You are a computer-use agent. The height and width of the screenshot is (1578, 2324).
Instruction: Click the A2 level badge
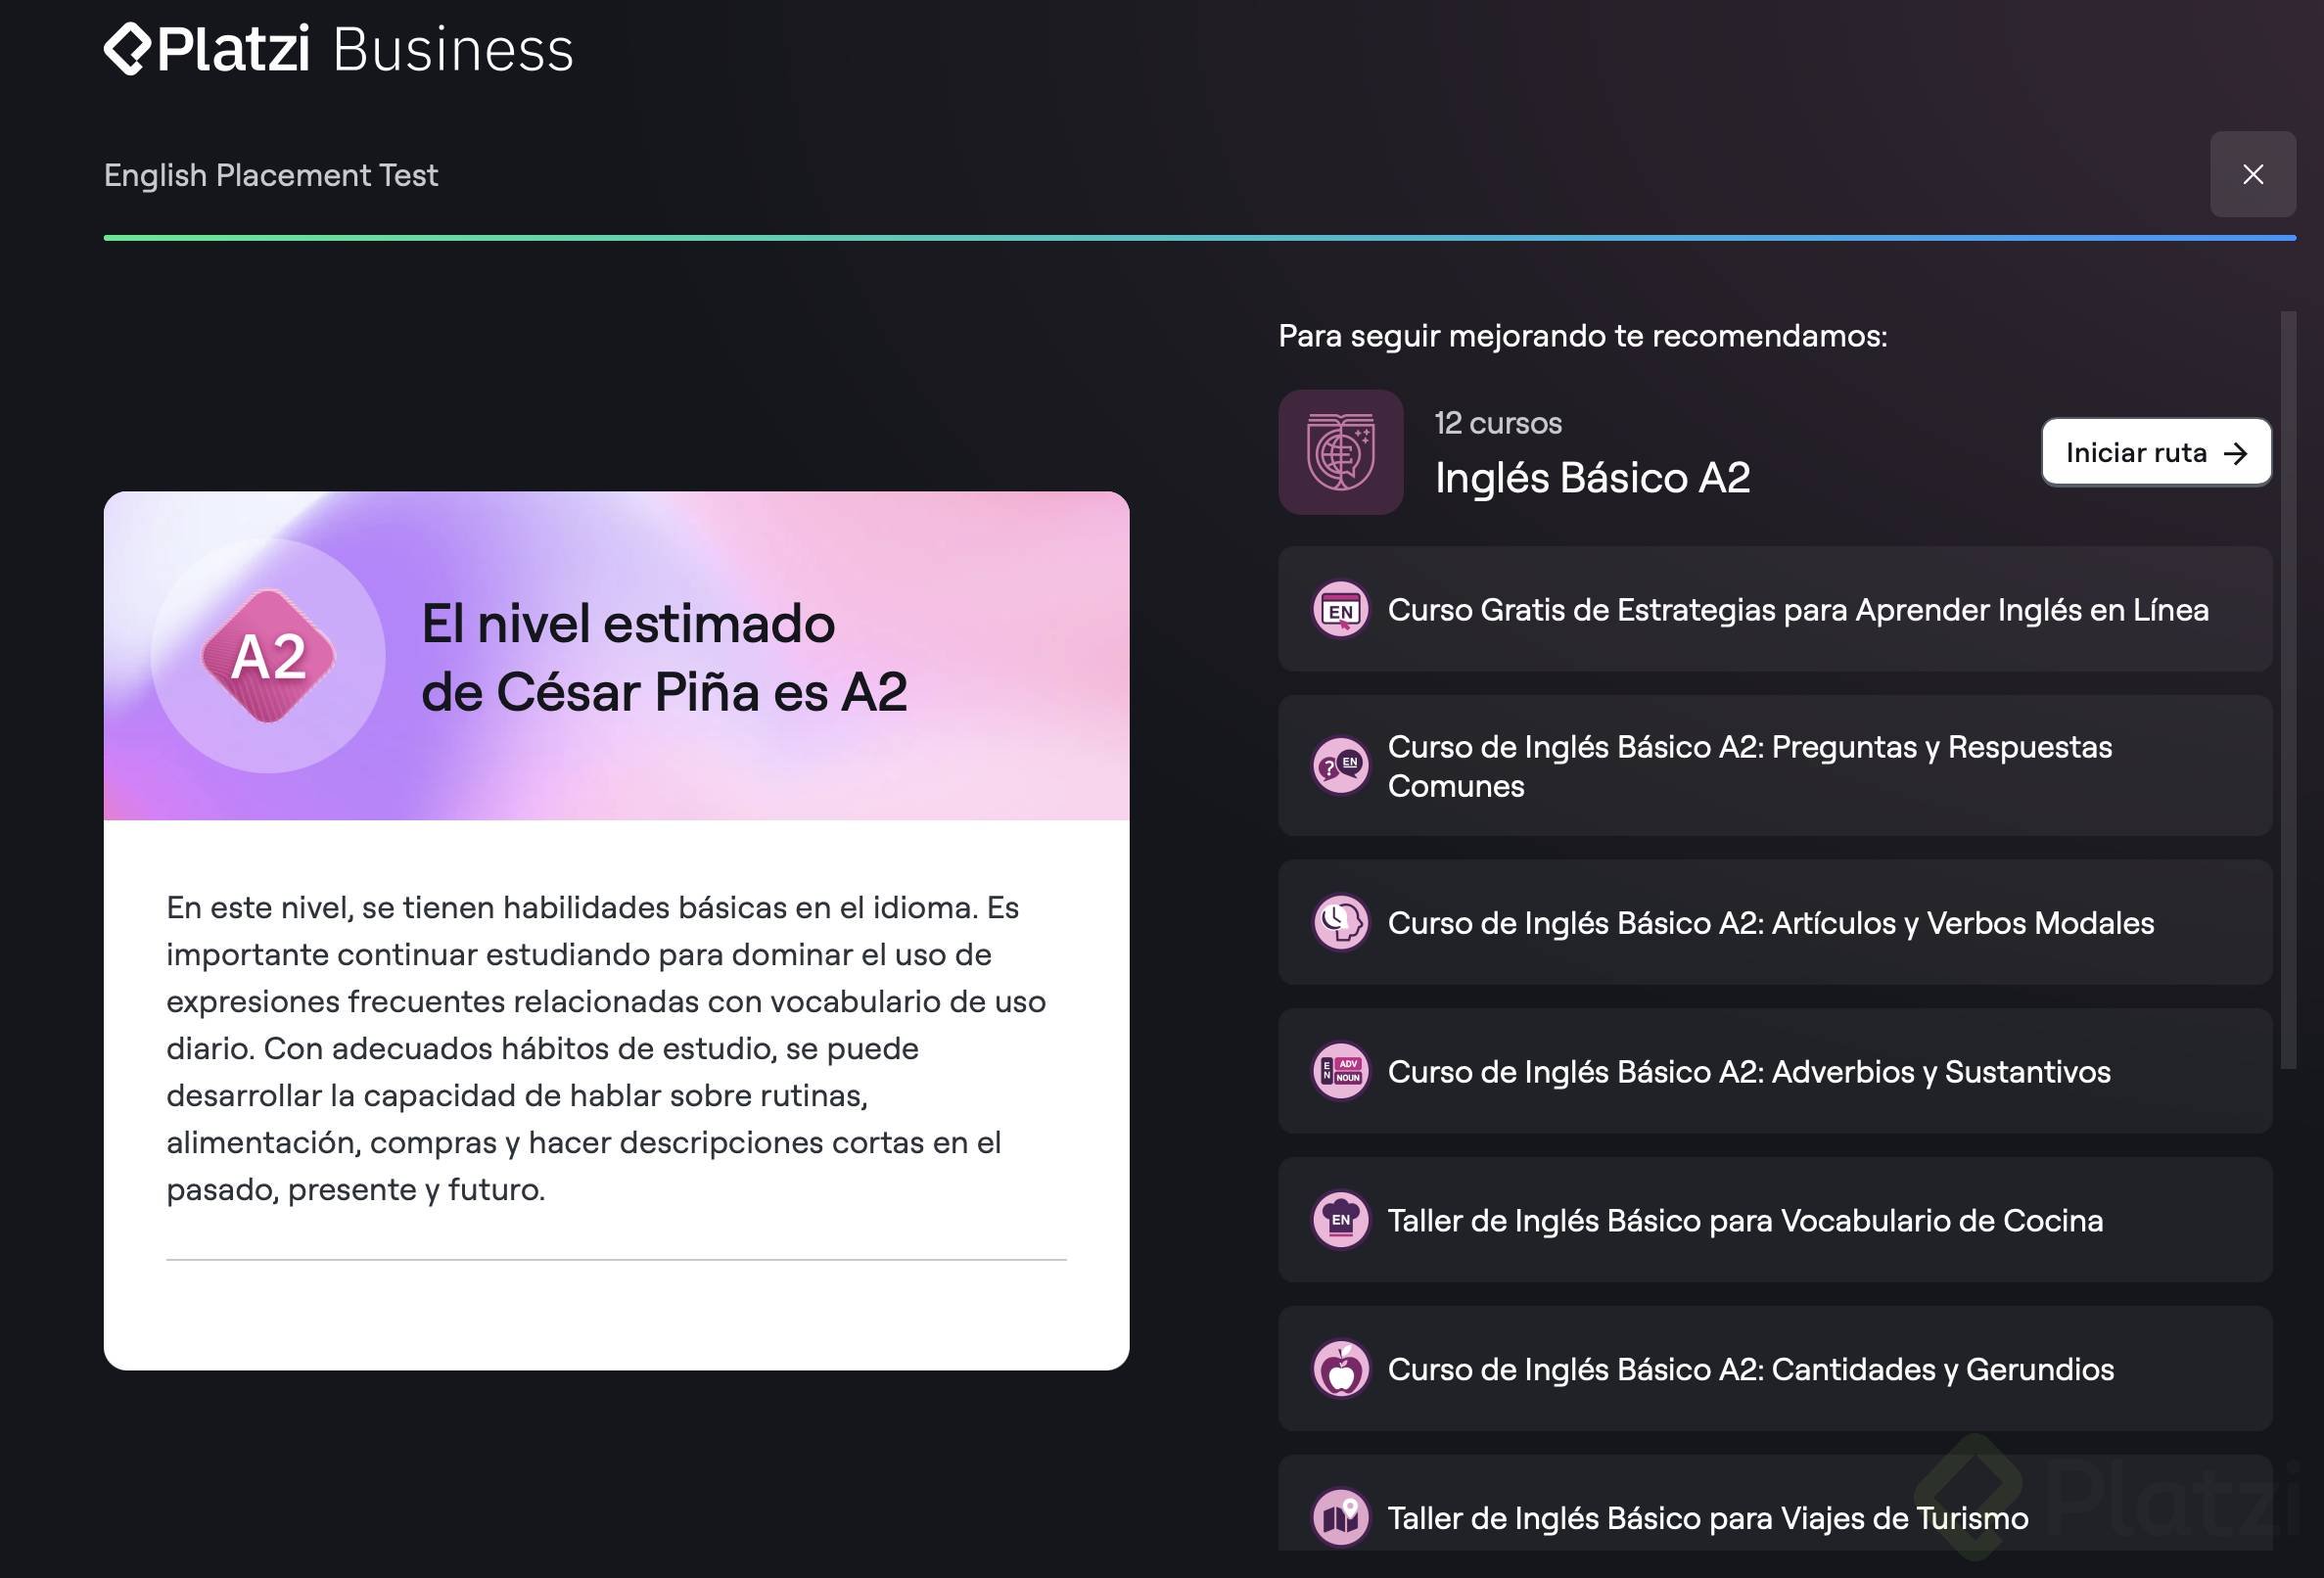pos(268,656)
